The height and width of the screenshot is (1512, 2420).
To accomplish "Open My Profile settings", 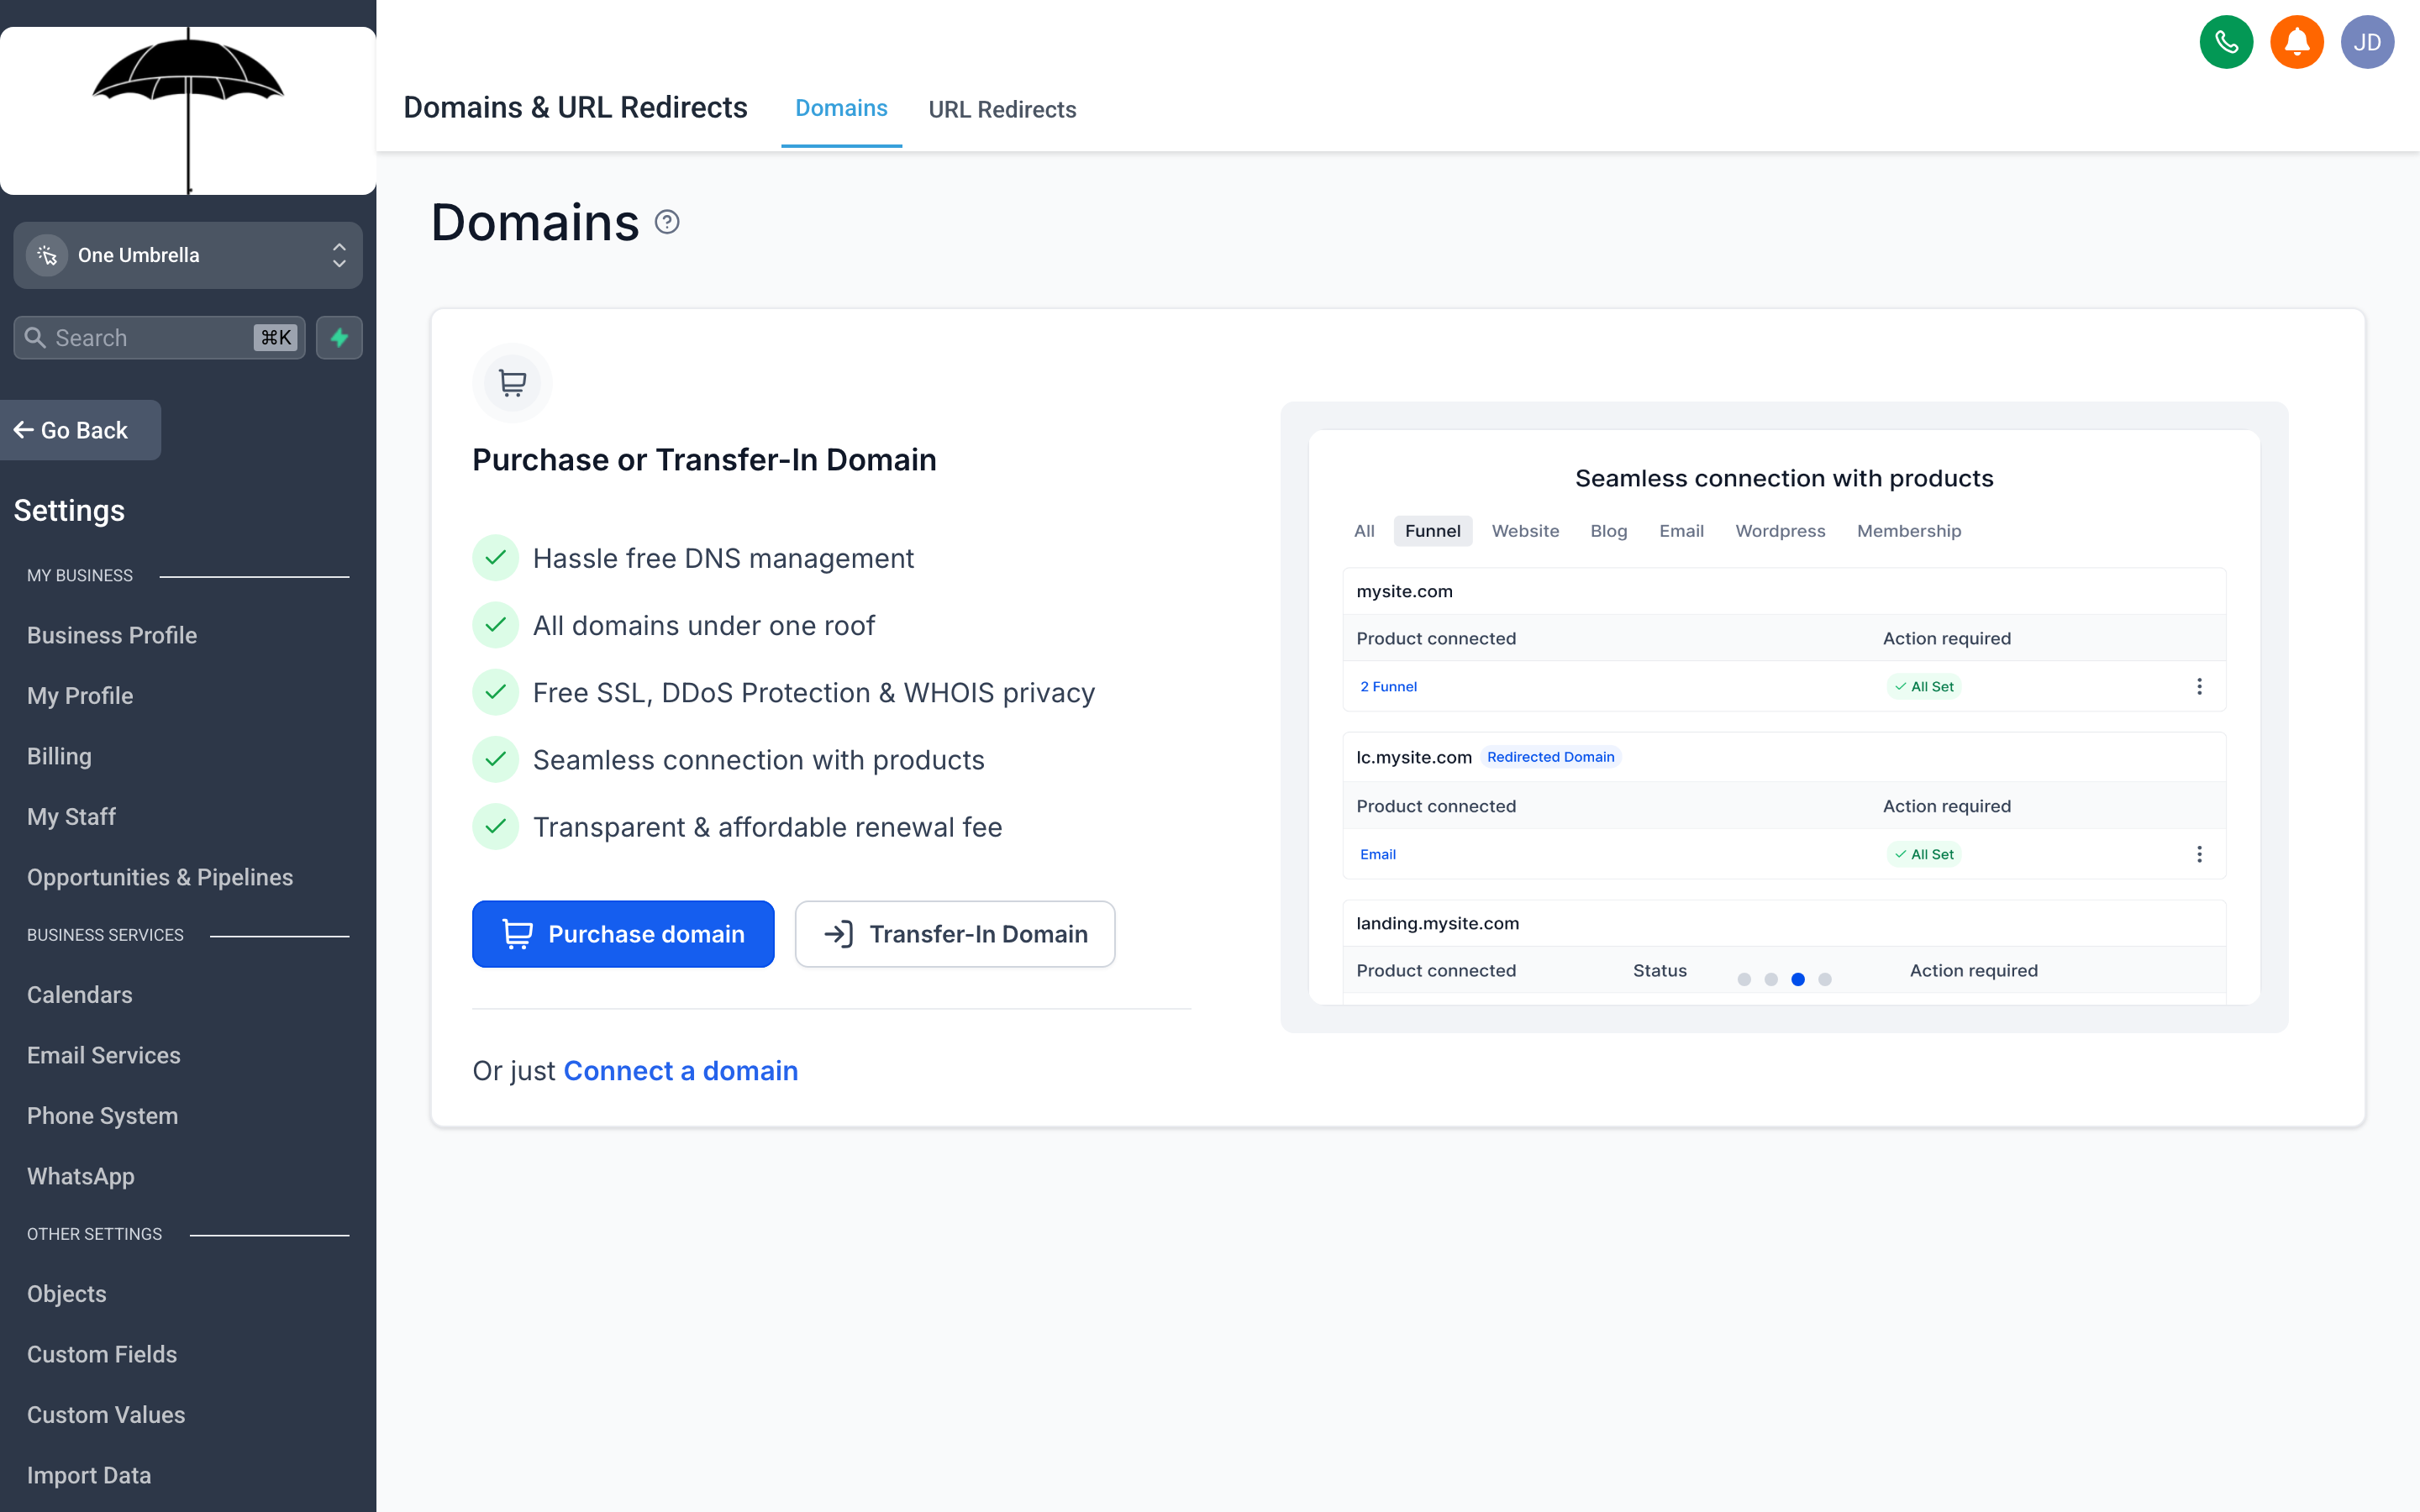I will click(80, 696).
